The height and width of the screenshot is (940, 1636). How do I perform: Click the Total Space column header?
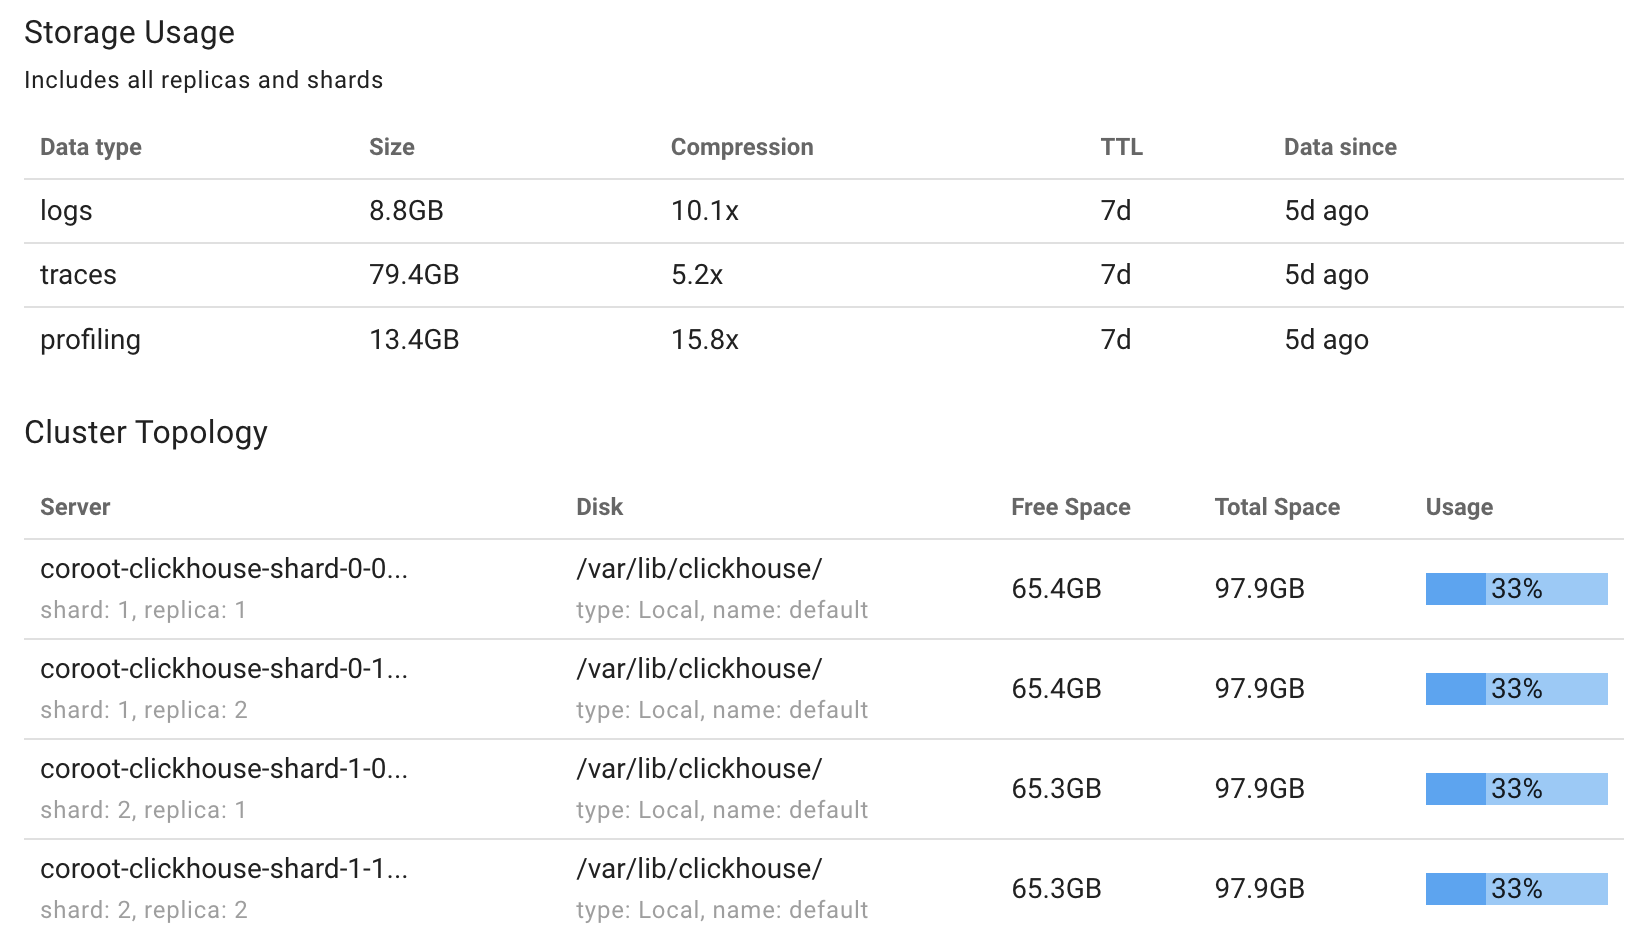1276,507
